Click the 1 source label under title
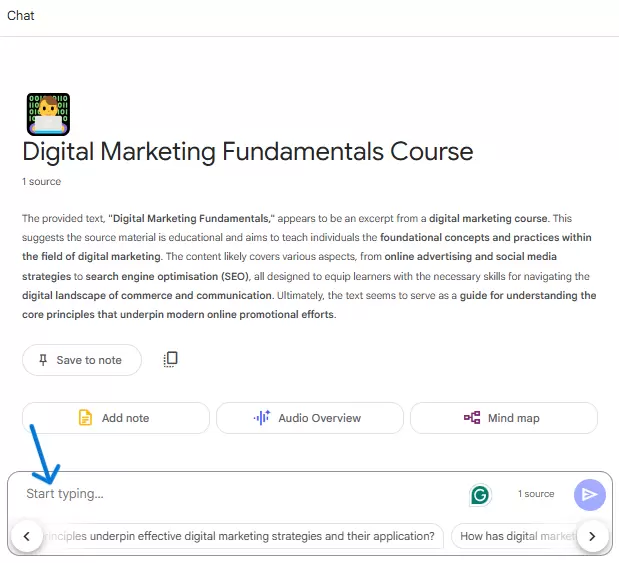 click(x=41, y=182)
